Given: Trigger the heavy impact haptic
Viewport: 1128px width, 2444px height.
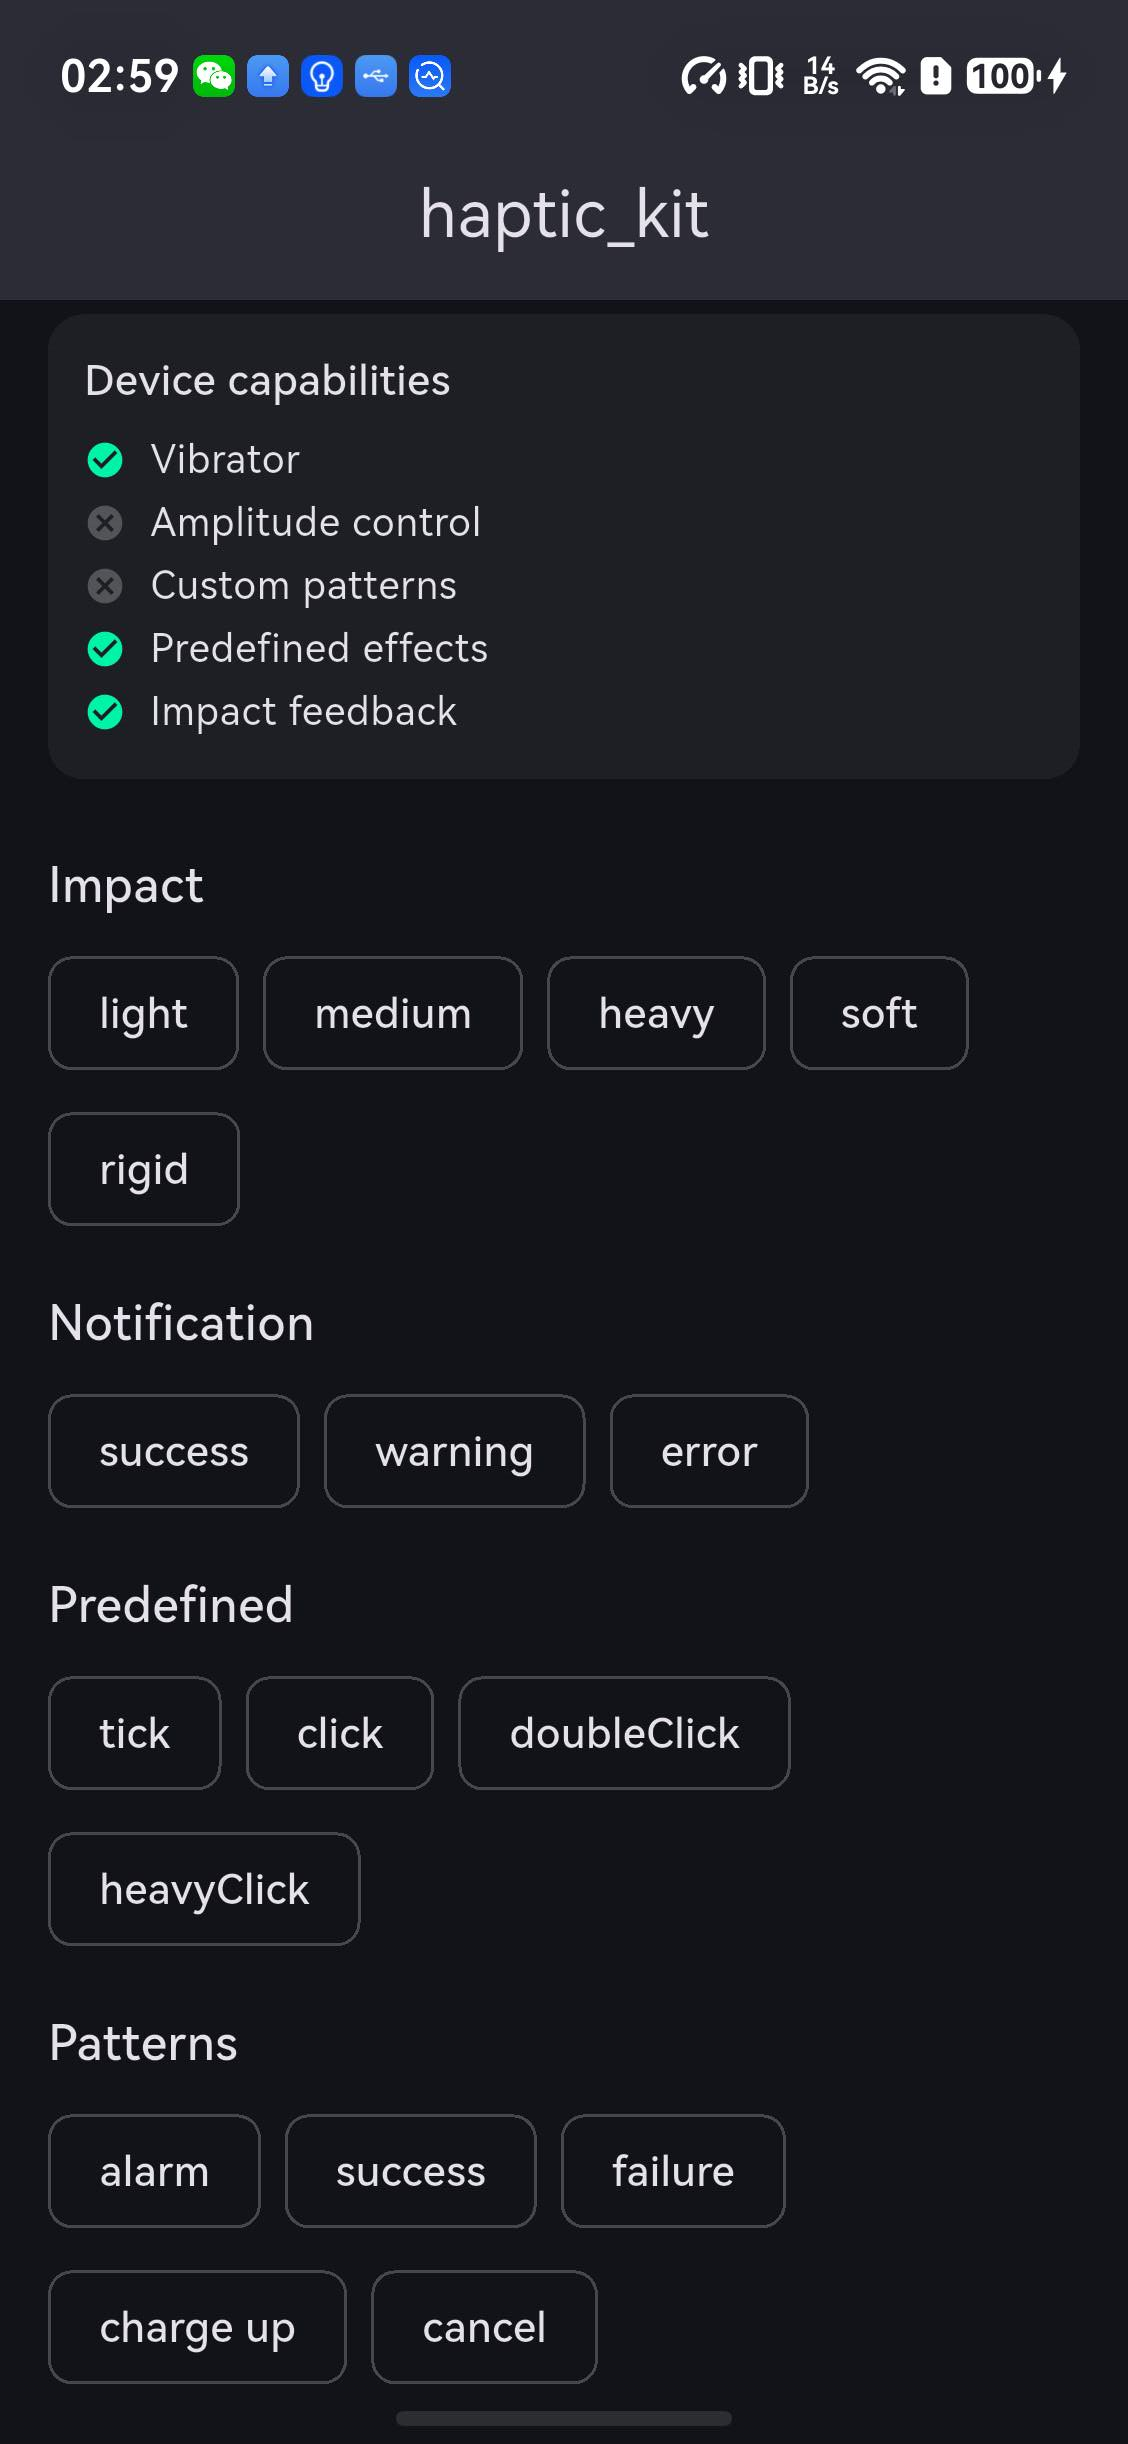Looking at the screenshot, I should tap(656, 1013).
